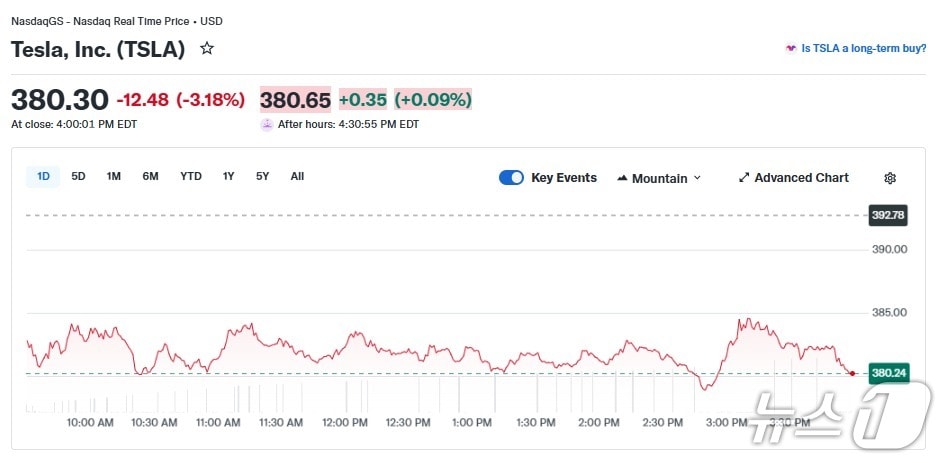Switch to 5D time range
Image resolution: width=945 pixels, height=463 pixels.
click(x=78, y=177)
